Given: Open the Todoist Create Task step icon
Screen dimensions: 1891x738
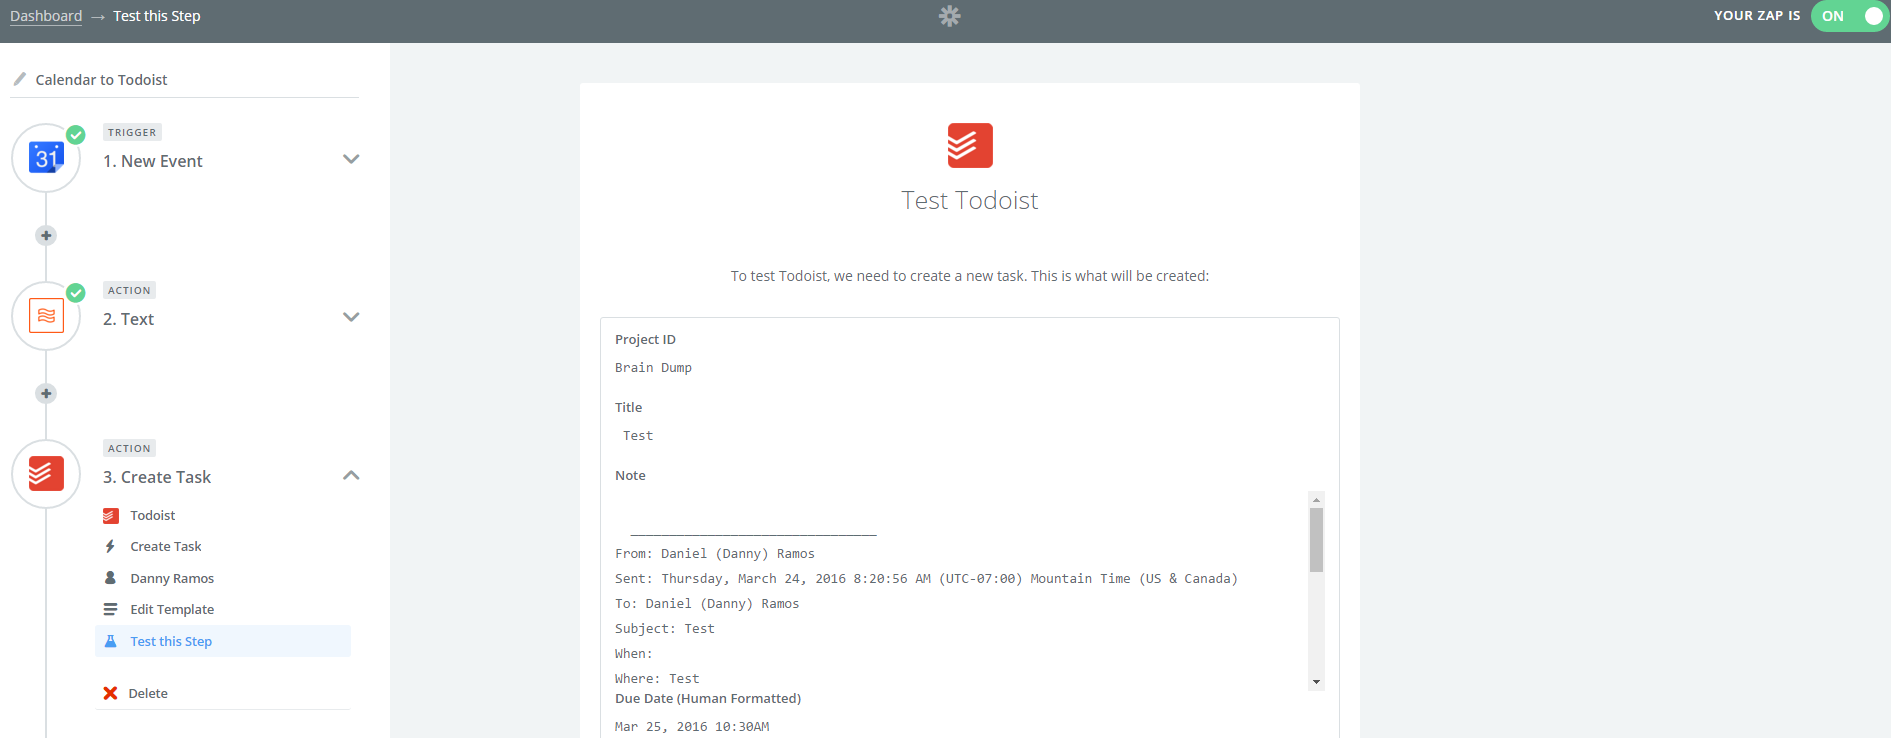Looking at the screenshot, I should coord(46,474).
